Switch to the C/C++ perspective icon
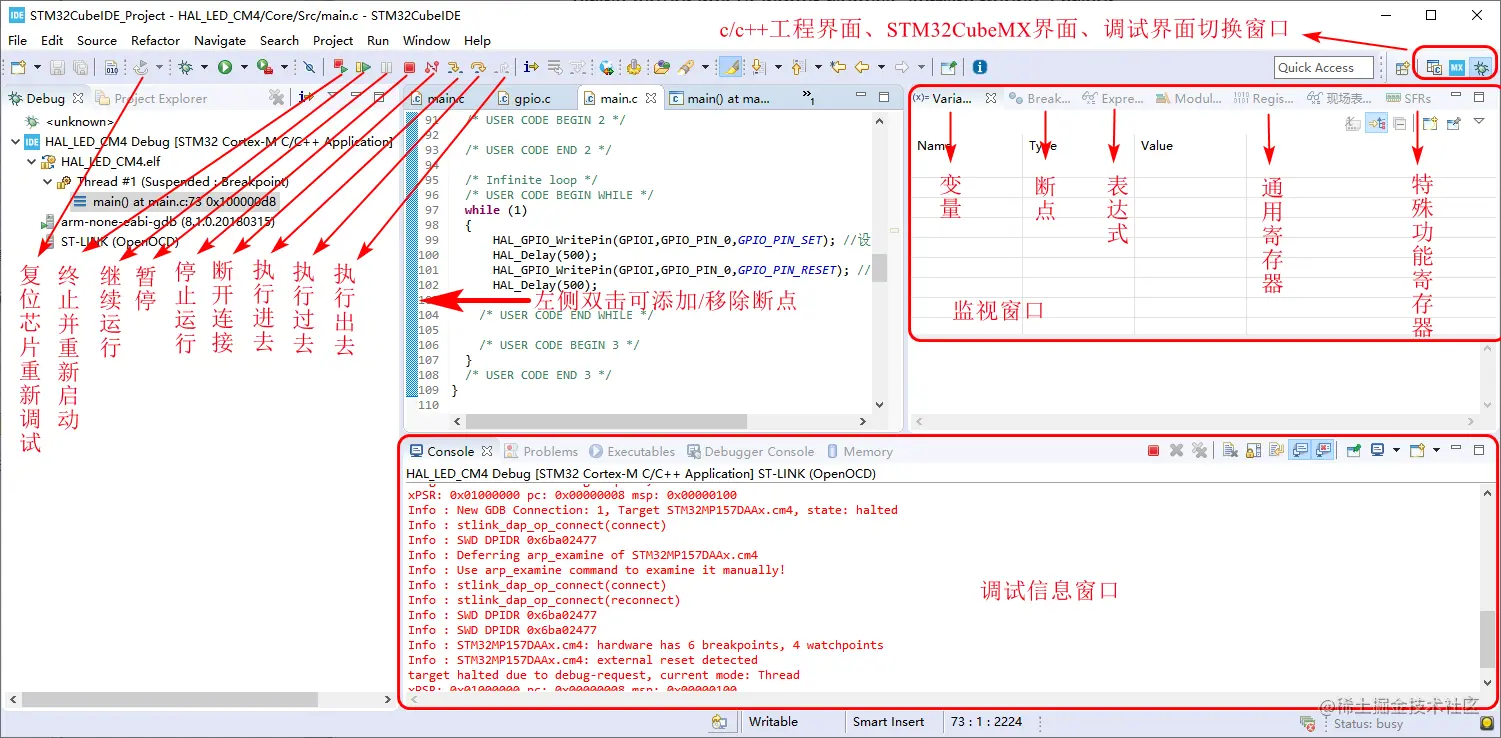1501x738 pixels. (x=1434, y=67)
